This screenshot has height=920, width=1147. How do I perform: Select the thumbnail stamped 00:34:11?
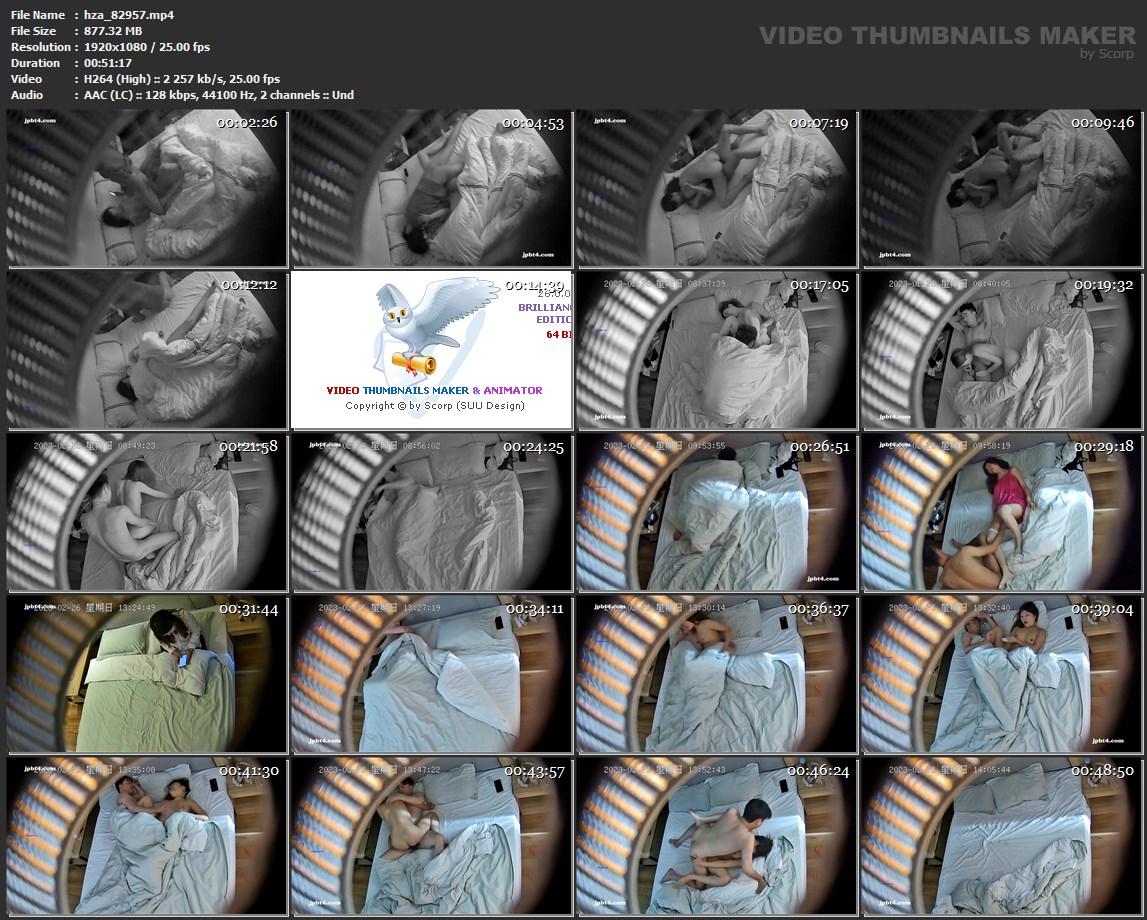[432, 674]
